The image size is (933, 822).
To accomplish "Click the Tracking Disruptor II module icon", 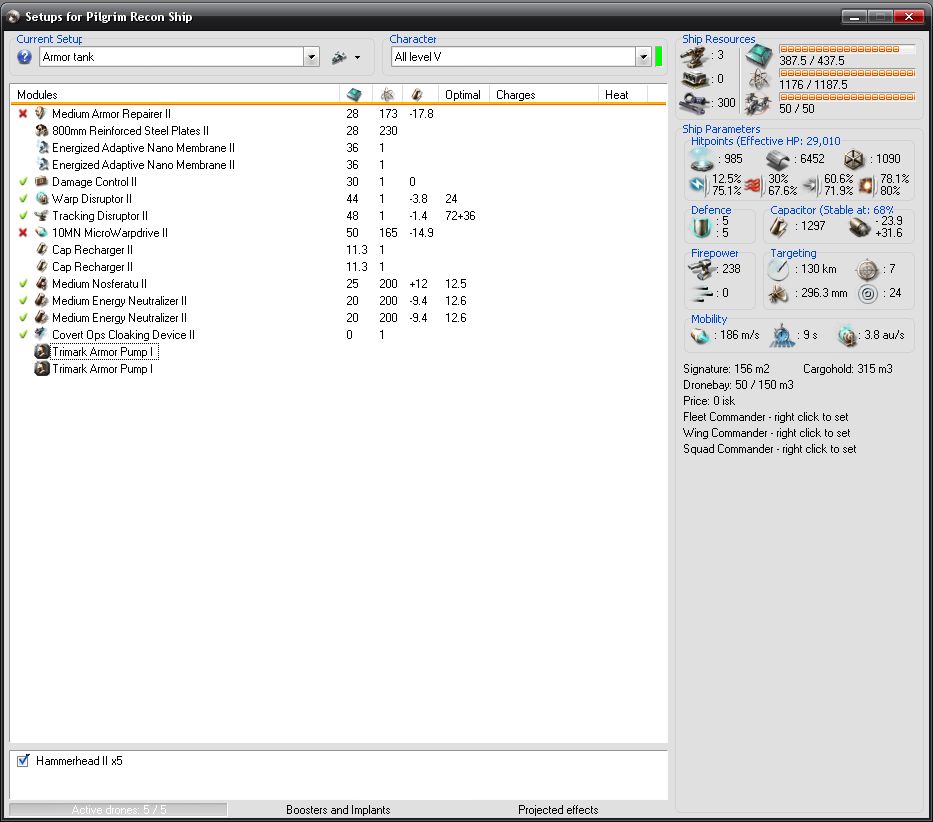I will click(41, 215).
